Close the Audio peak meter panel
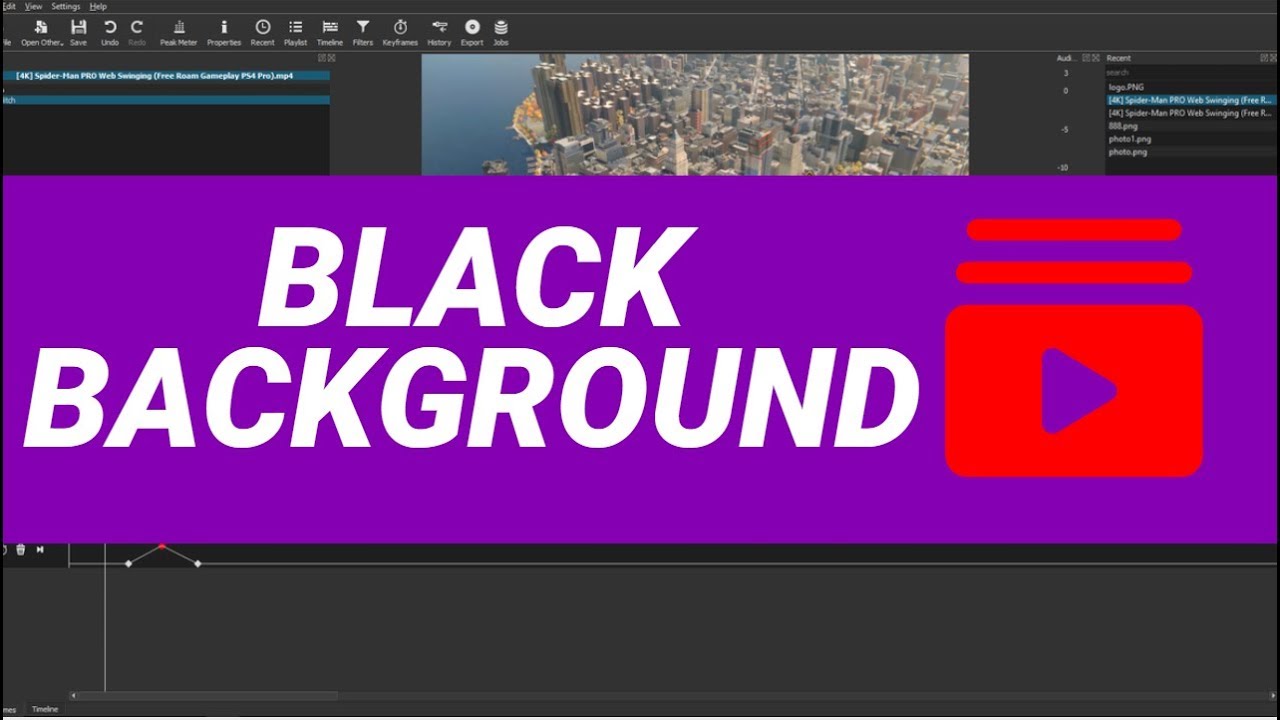Image resolution: width=1280 pixels, height=720 pixels. coord(1096,58)
